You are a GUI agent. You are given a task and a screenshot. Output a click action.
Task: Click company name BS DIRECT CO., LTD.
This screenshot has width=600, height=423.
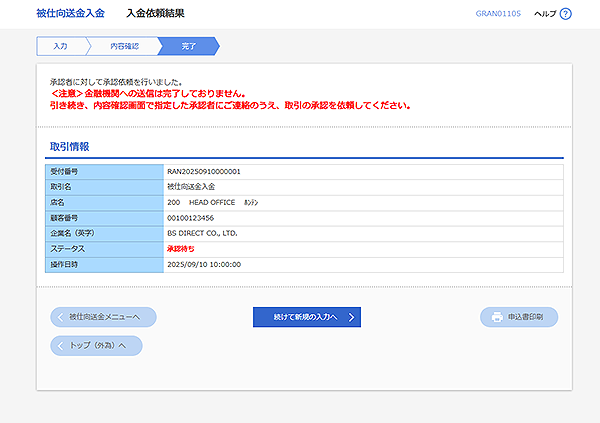coord(202,233)
